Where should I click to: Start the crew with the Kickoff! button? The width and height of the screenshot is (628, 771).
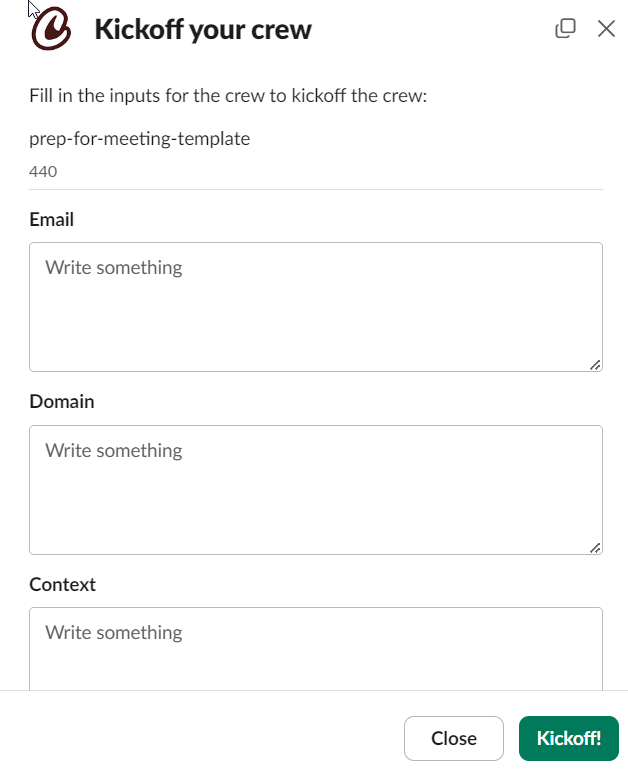tap(569, 738)
